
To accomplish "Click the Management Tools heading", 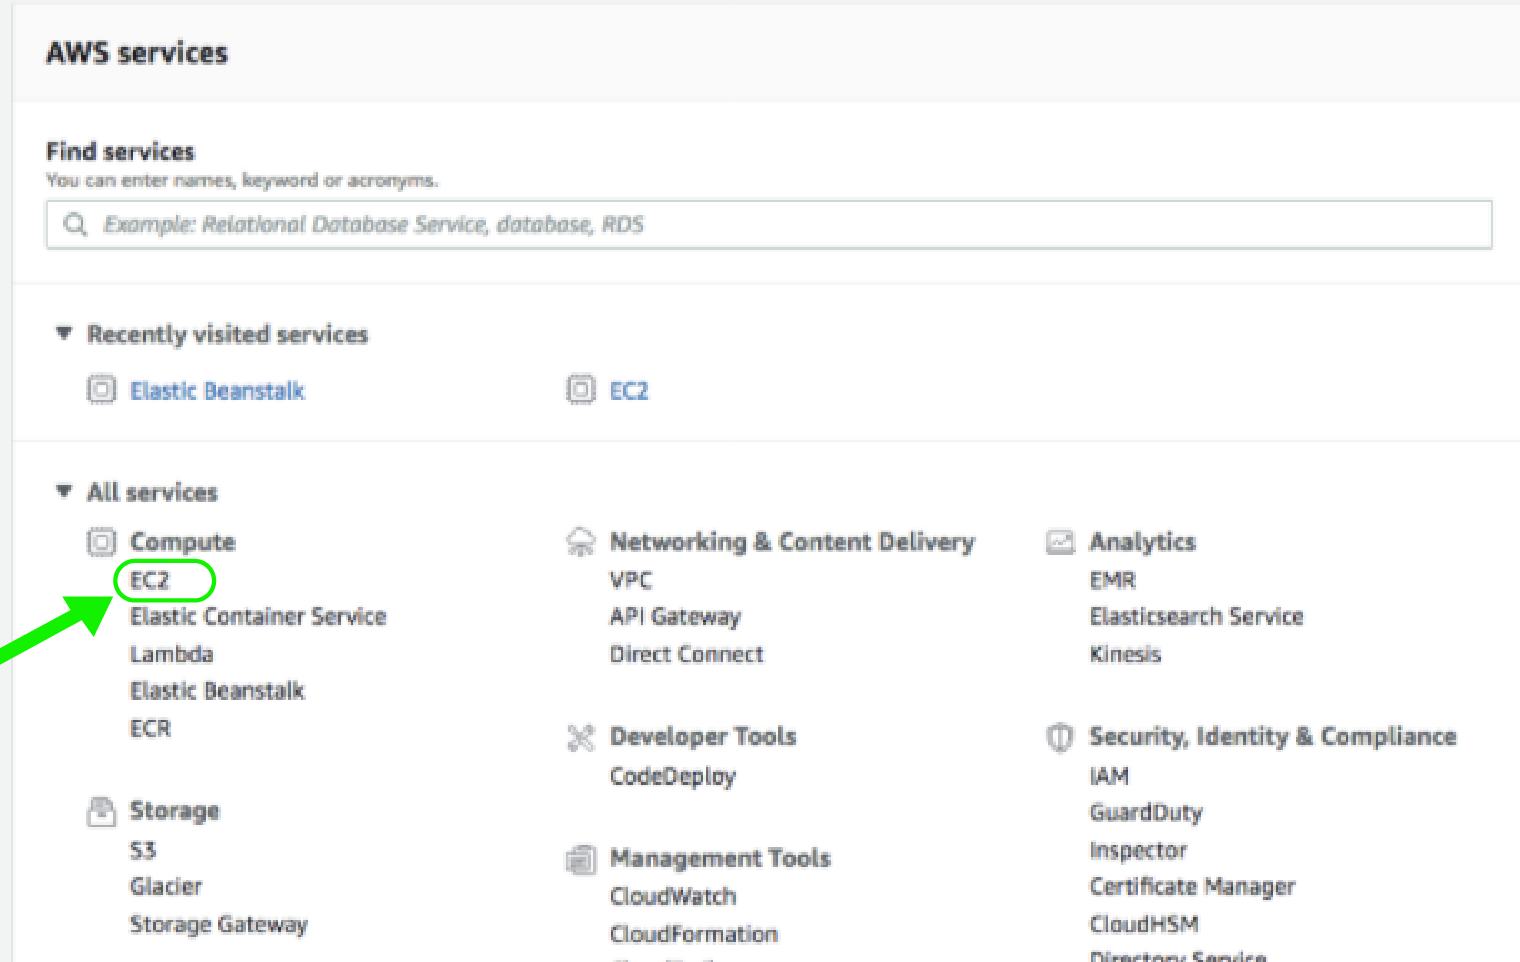I will [720, 858].
